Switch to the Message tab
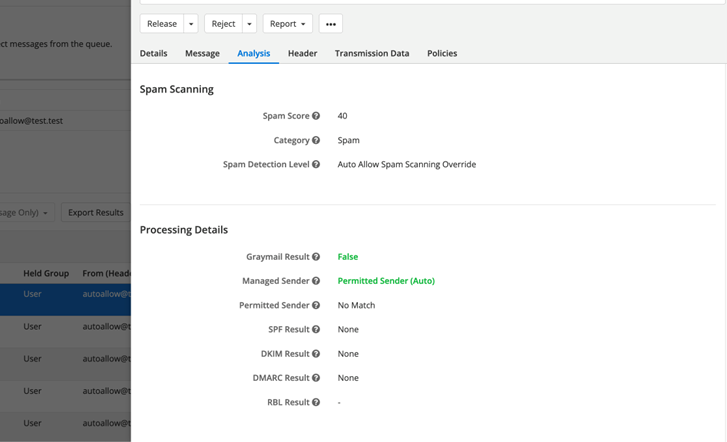 coord(202,54)
